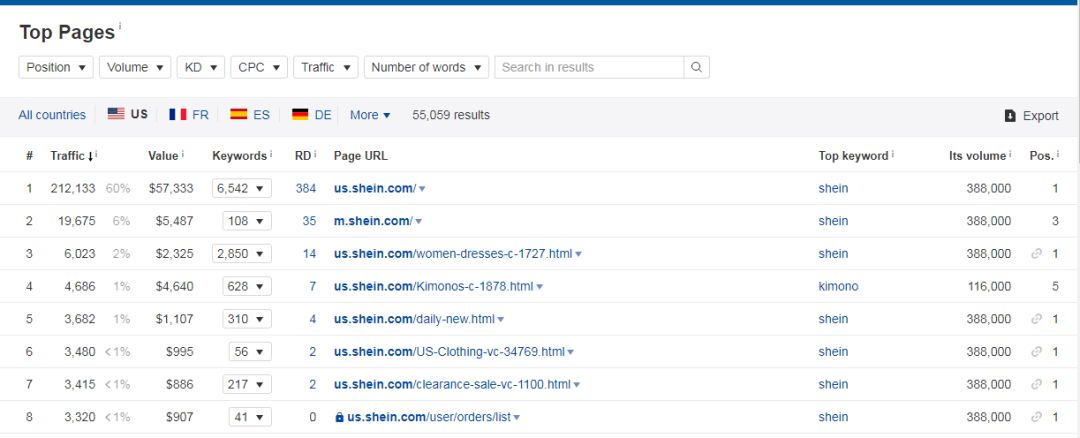Expand caret after us.shein.com/ URL
The height and width of the screenshot is (438, 1080).
coord(422,189)
